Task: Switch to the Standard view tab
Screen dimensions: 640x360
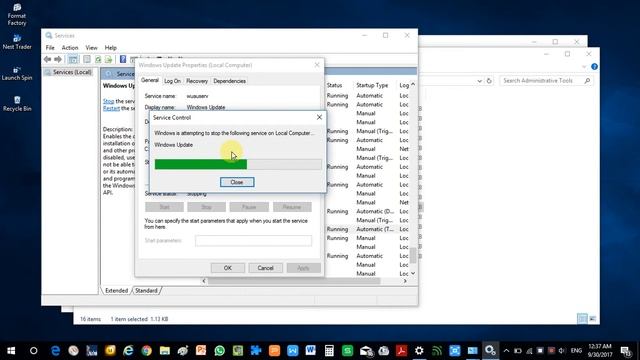Action: 146,291
